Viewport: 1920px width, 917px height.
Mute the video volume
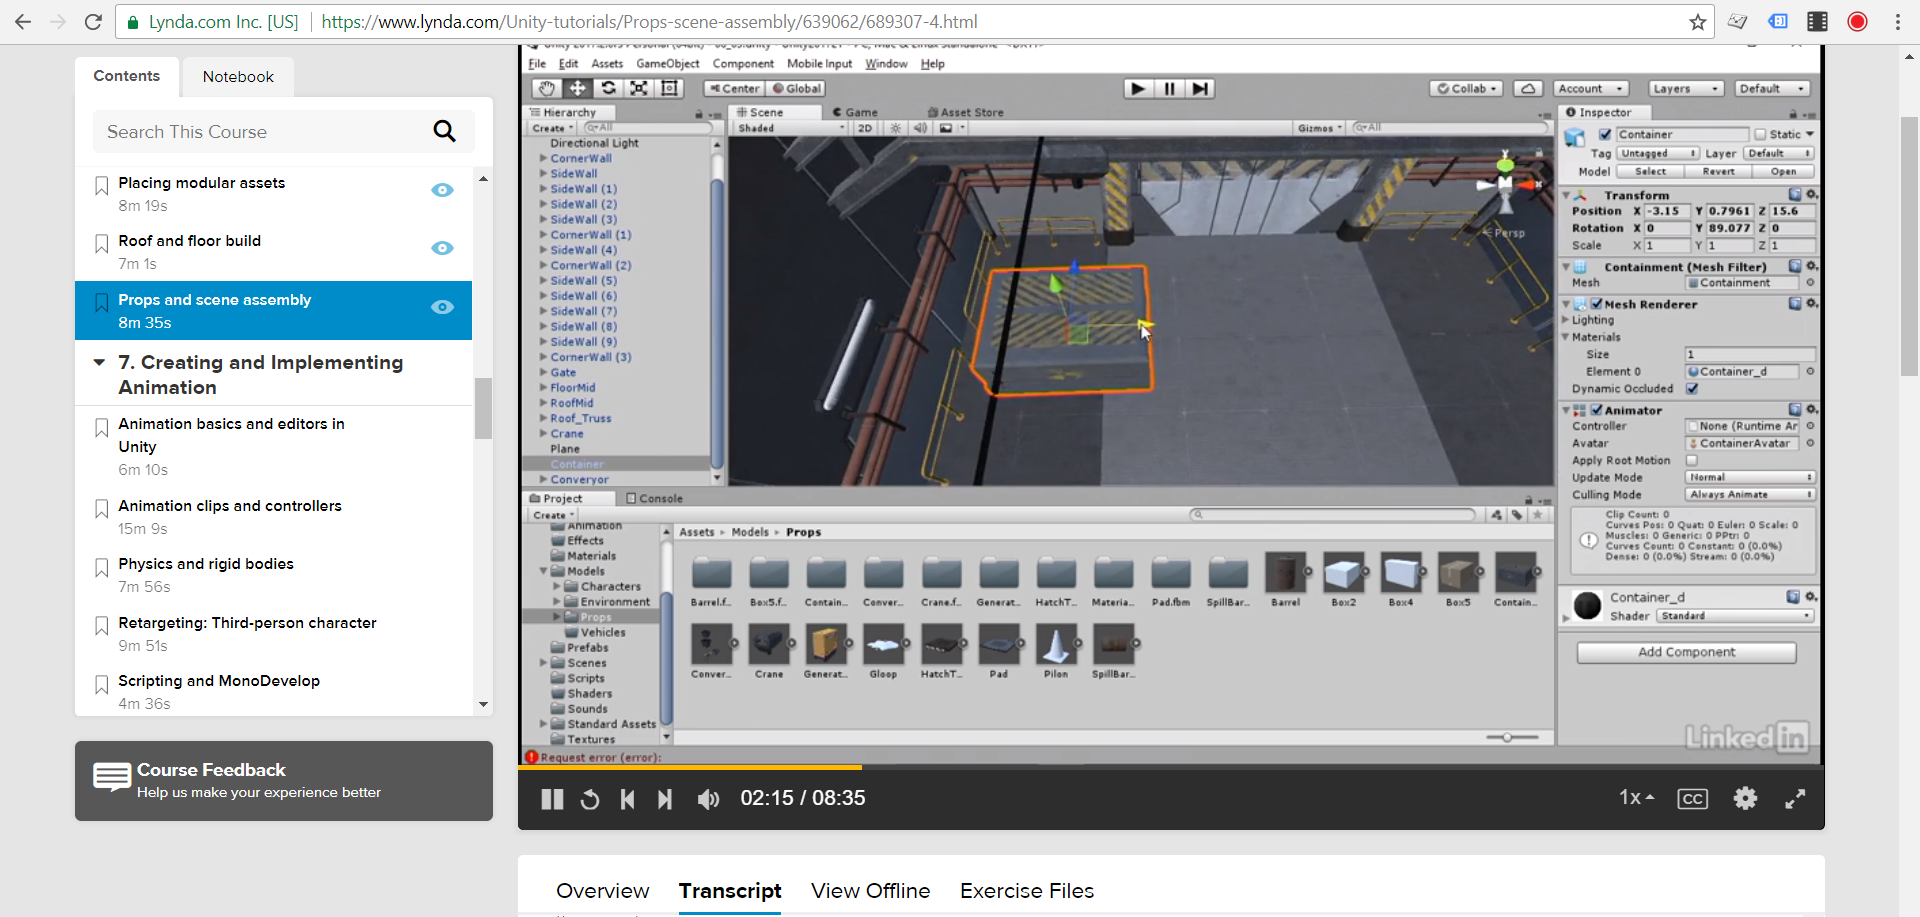(x=708, y=799)
